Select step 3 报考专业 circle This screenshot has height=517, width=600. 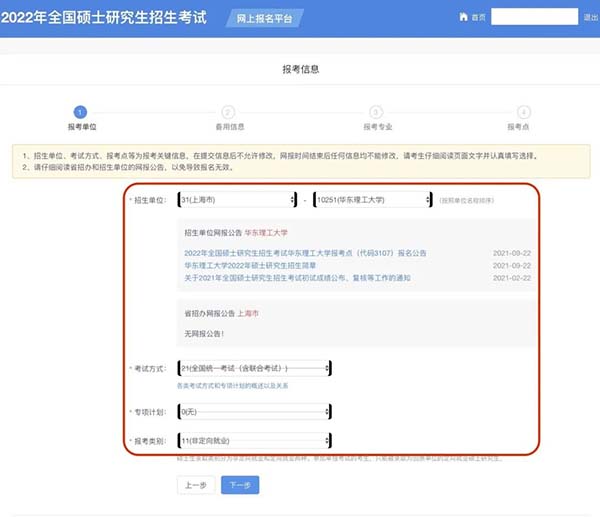click(376, 112)
